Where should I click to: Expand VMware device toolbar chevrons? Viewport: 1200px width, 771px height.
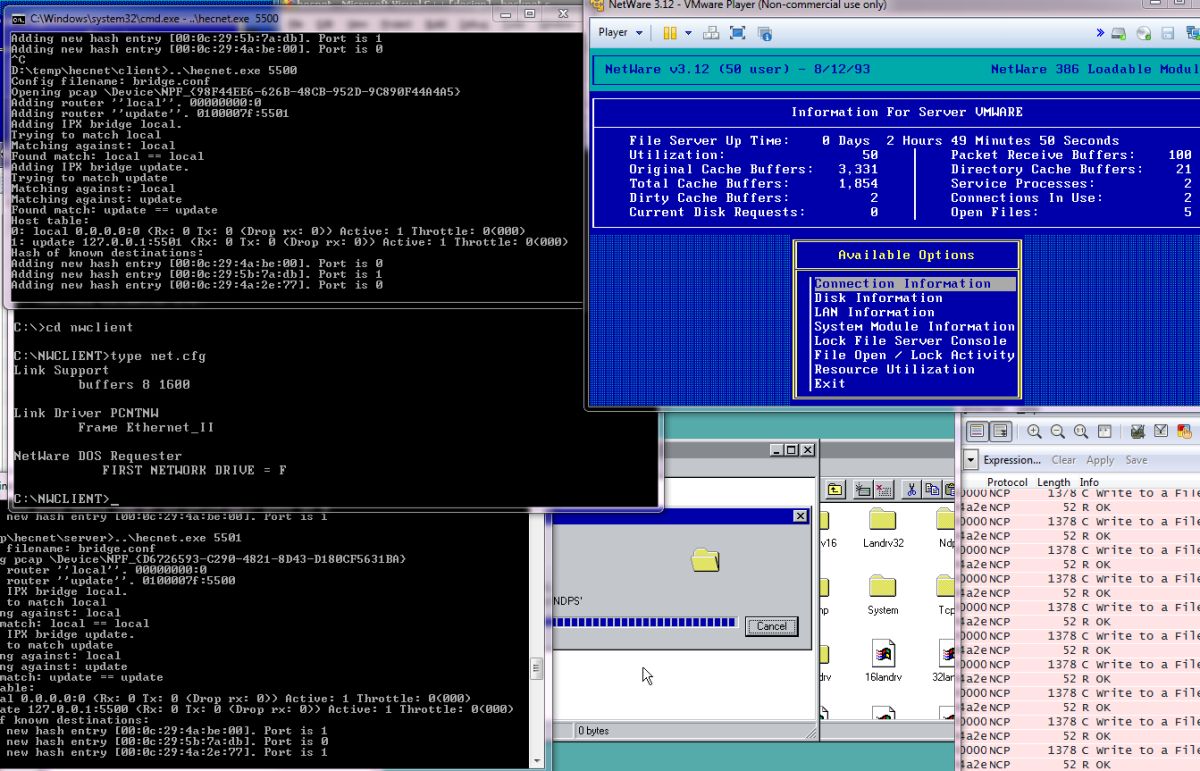point(1101,33)
